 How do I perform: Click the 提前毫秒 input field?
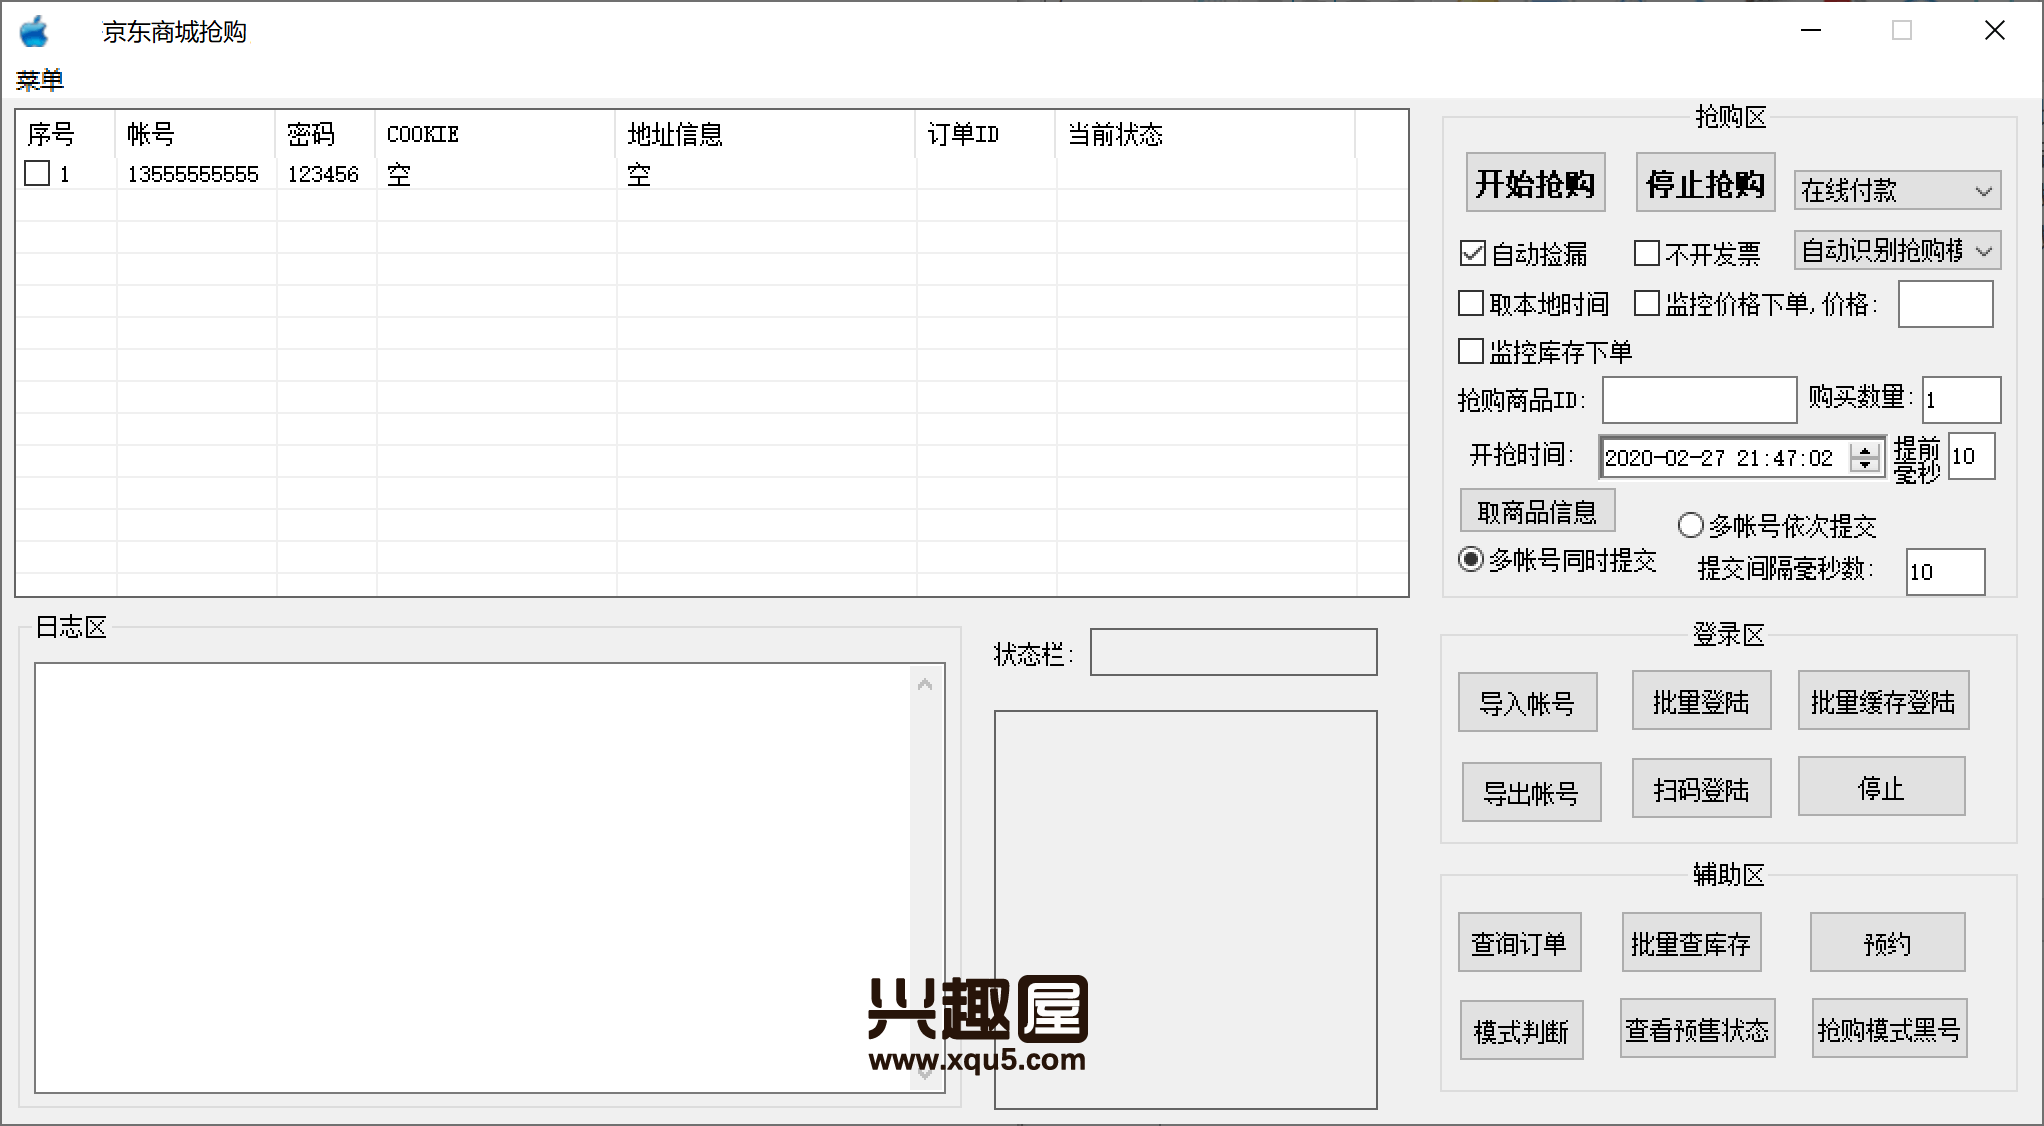tap(1972, 456)
